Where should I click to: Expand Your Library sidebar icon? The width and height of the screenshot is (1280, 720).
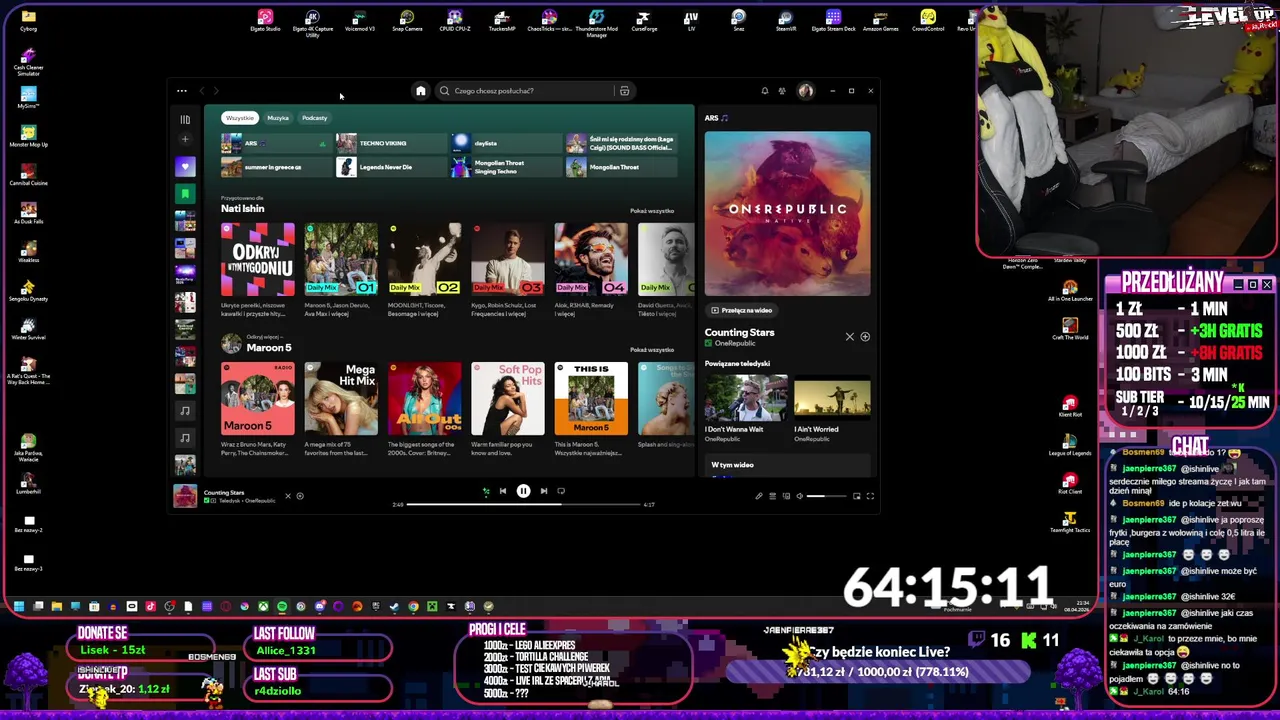(x=185, y=120)
